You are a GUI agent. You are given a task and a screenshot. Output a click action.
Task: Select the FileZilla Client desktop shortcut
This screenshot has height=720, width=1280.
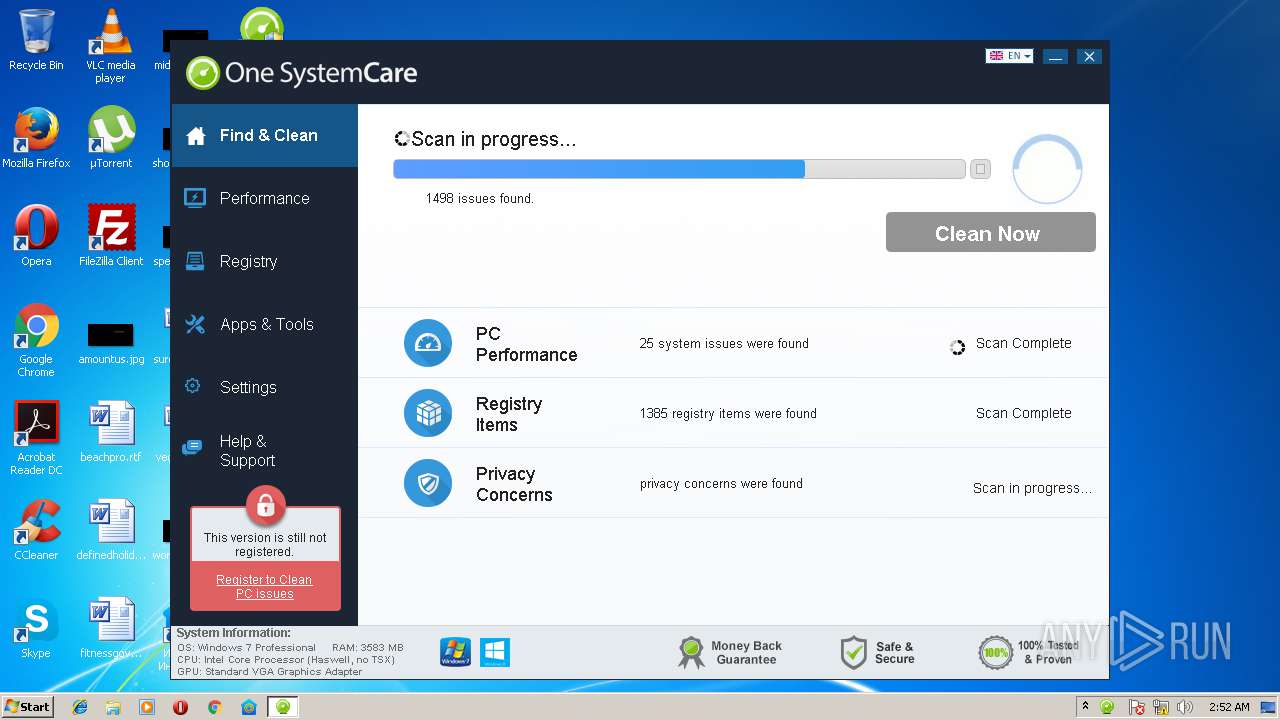(x=110, y=236)
